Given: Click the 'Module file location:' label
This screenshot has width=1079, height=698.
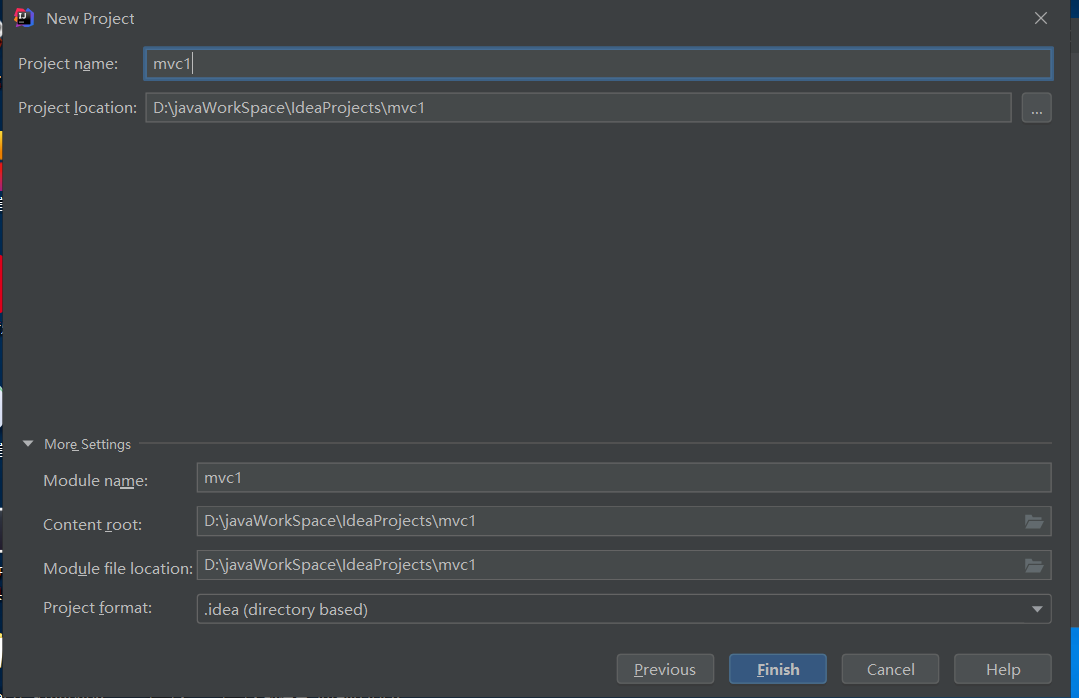Looking at the screenshot, I should [x=118, y=569].
